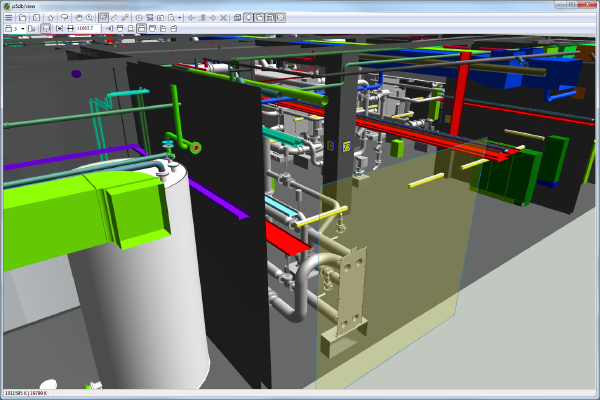Select the Measure ruler tool

click(x=114, y=18)
